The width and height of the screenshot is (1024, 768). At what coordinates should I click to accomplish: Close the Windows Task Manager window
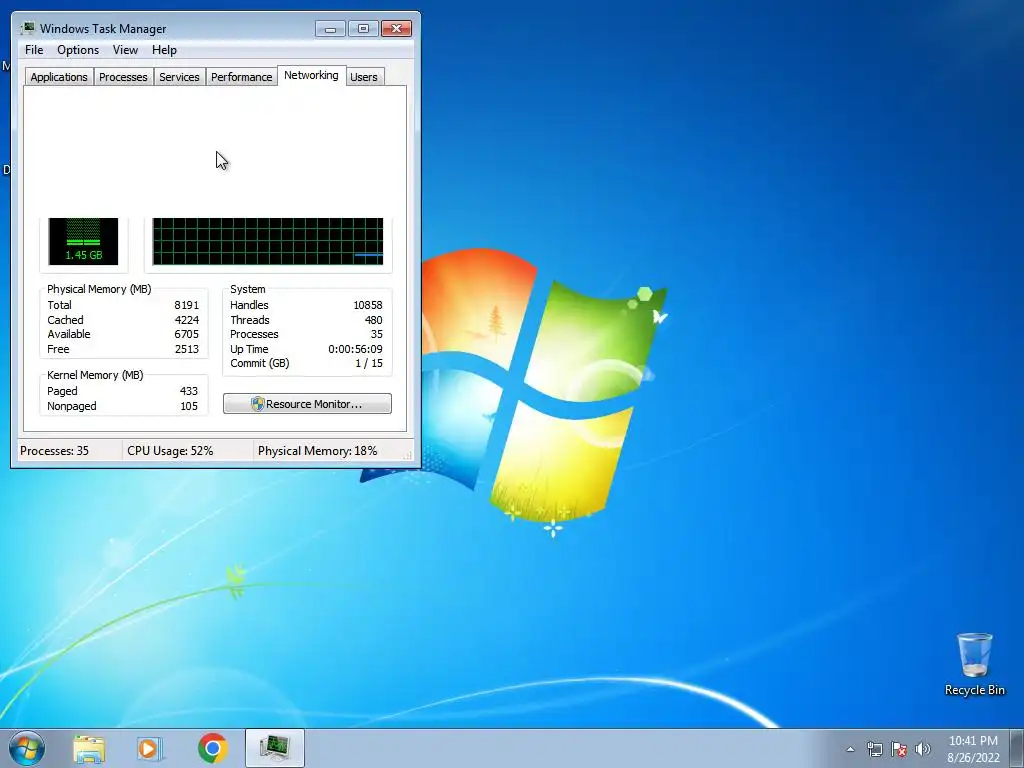click(x=396, y=28)
